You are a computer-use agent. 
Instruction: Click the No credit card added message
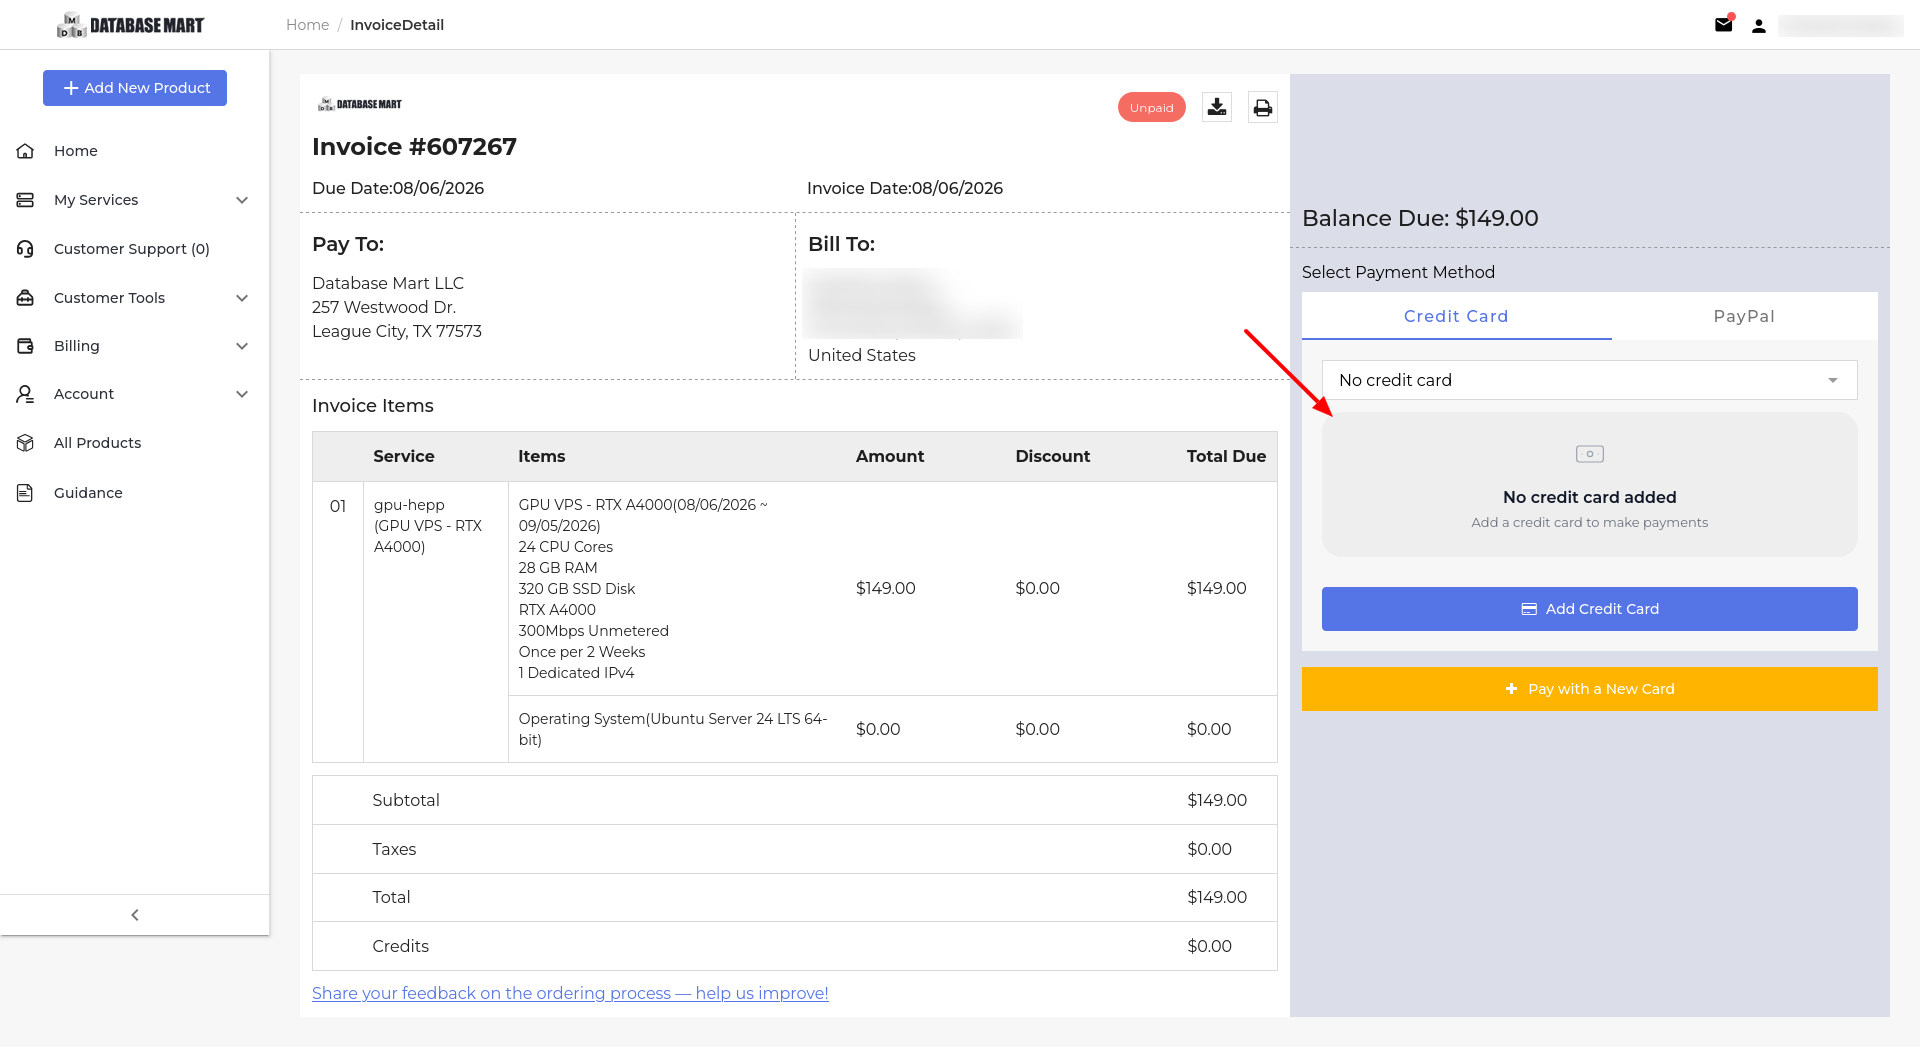pos(1590,497)
